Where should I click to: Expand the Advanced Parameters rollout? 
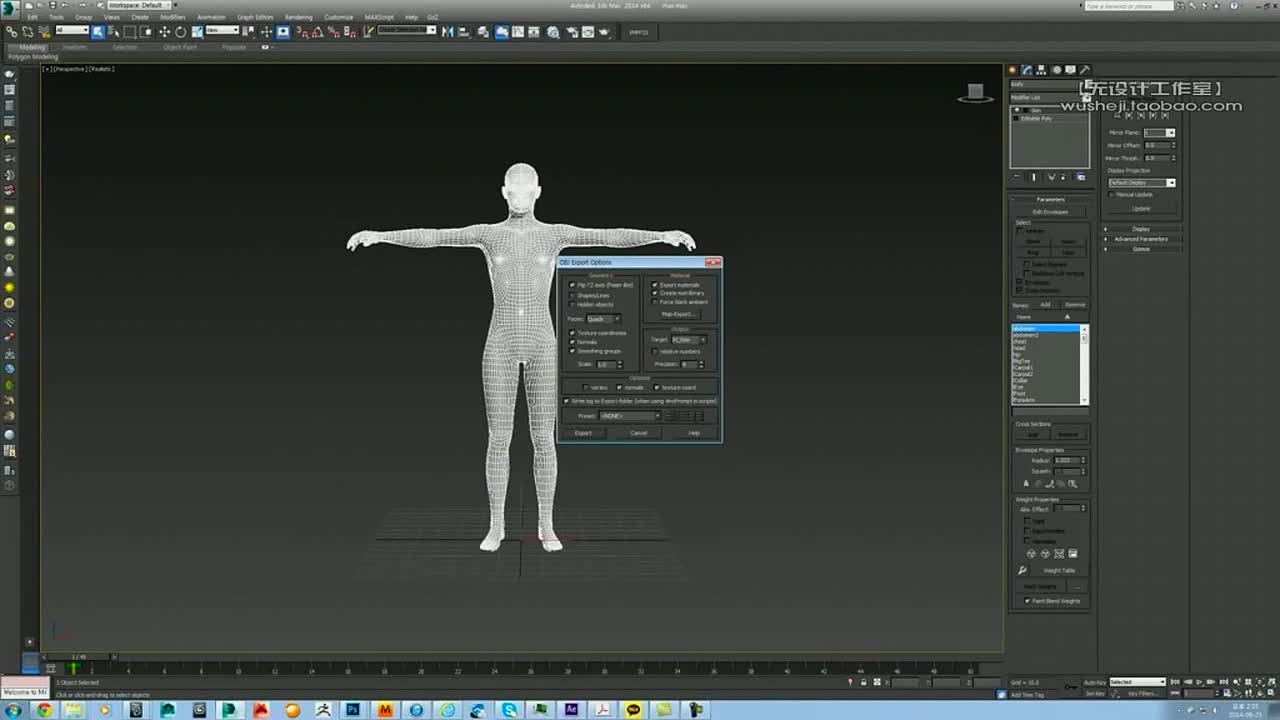pos(1141,239)
